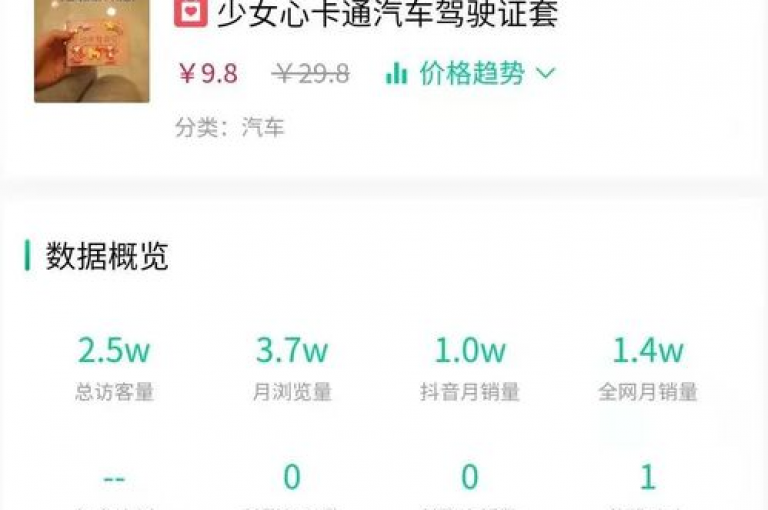This screenshot has height=510, width=768.
Task: Click the 月浏览量 label
Action: [x=292, y=392]
